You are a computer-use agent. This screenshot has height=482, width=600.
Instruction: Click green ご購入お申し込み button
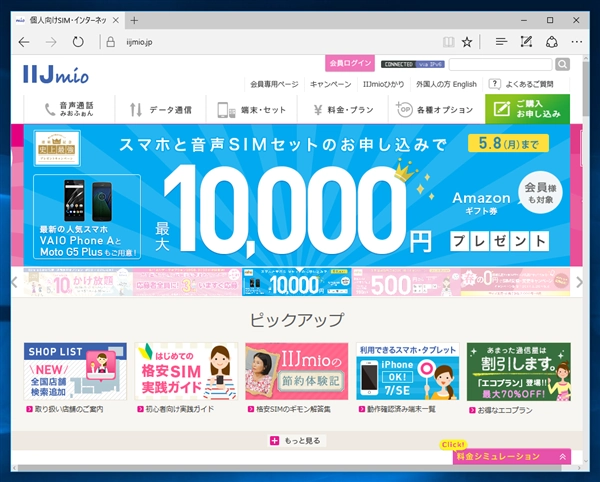coord(527,109)
